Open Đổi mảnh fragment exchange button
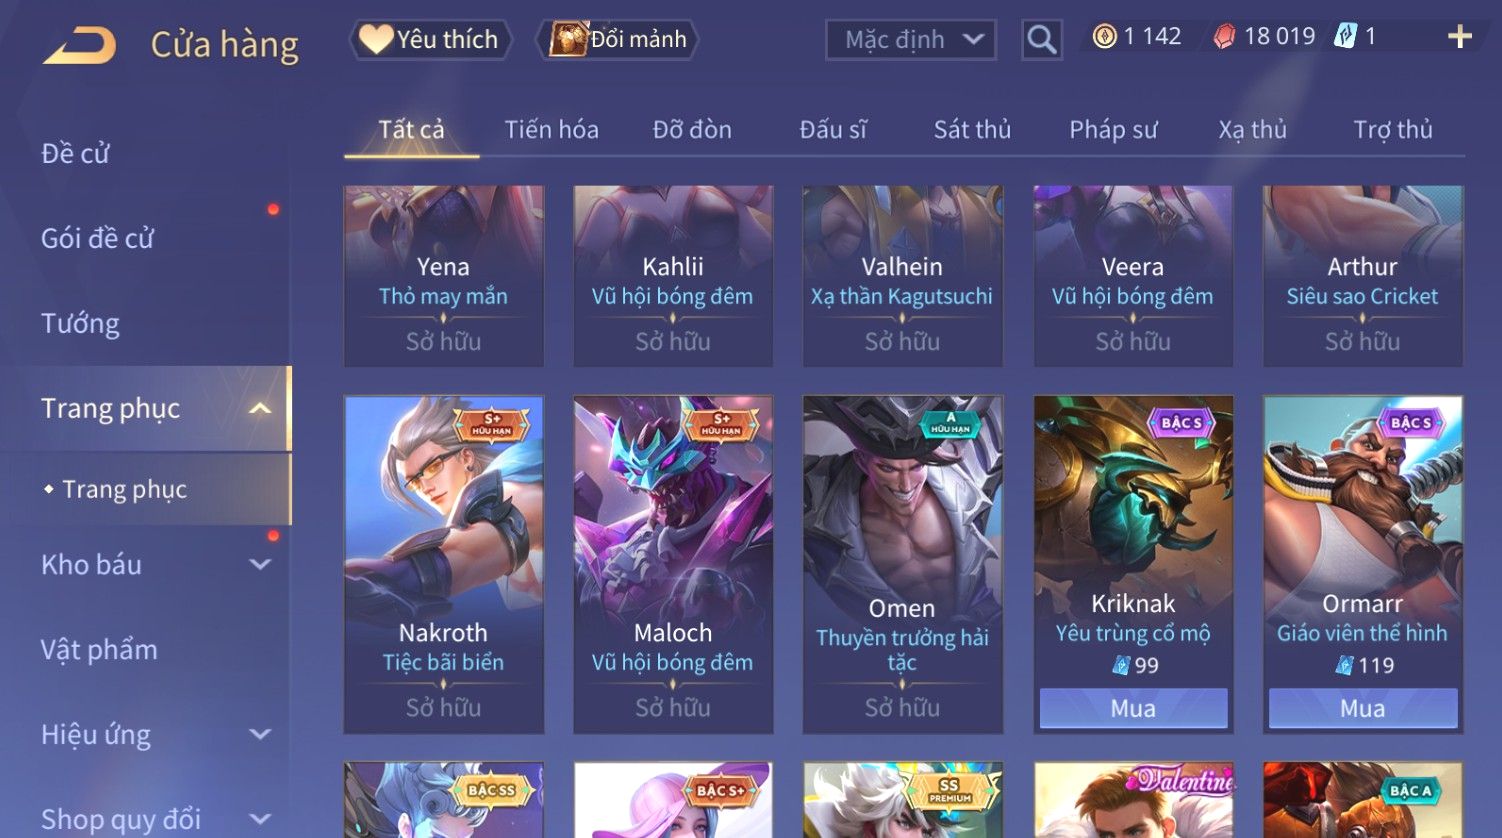This screenshot has width=1502, height=838. click(618, 40)
